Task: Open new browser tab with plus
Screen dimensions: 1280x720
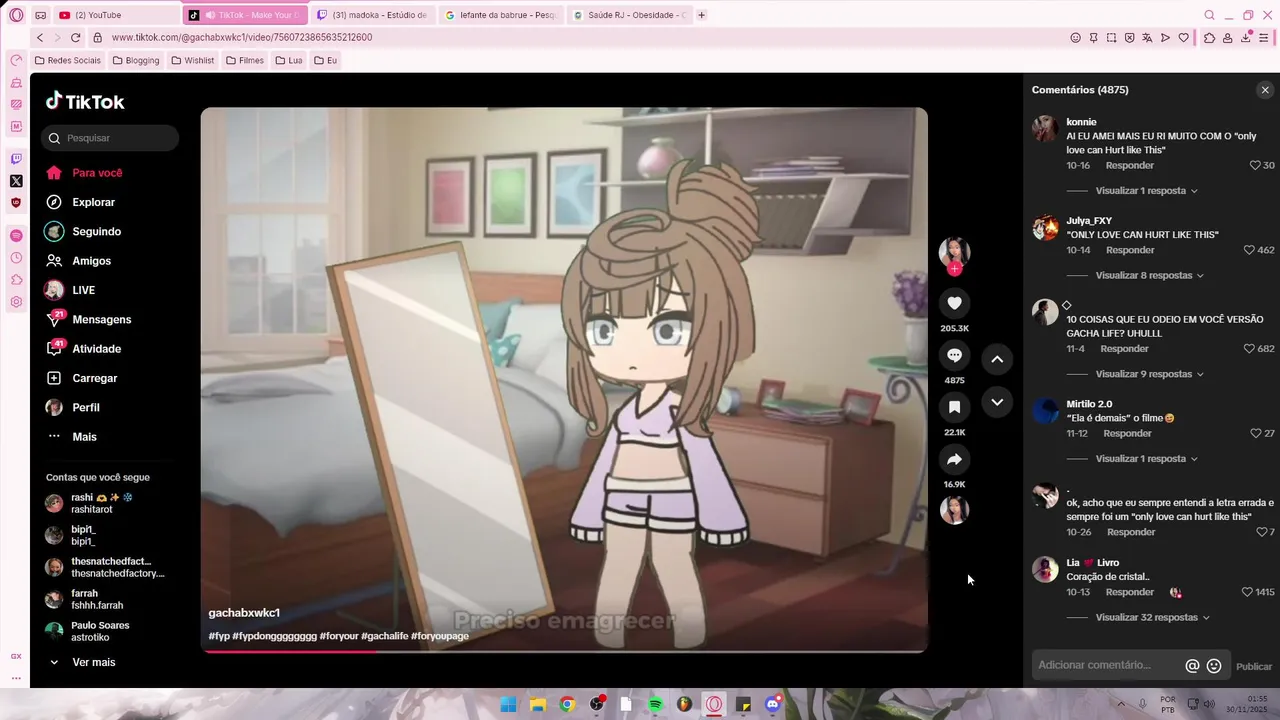Action: pos(701,15)
